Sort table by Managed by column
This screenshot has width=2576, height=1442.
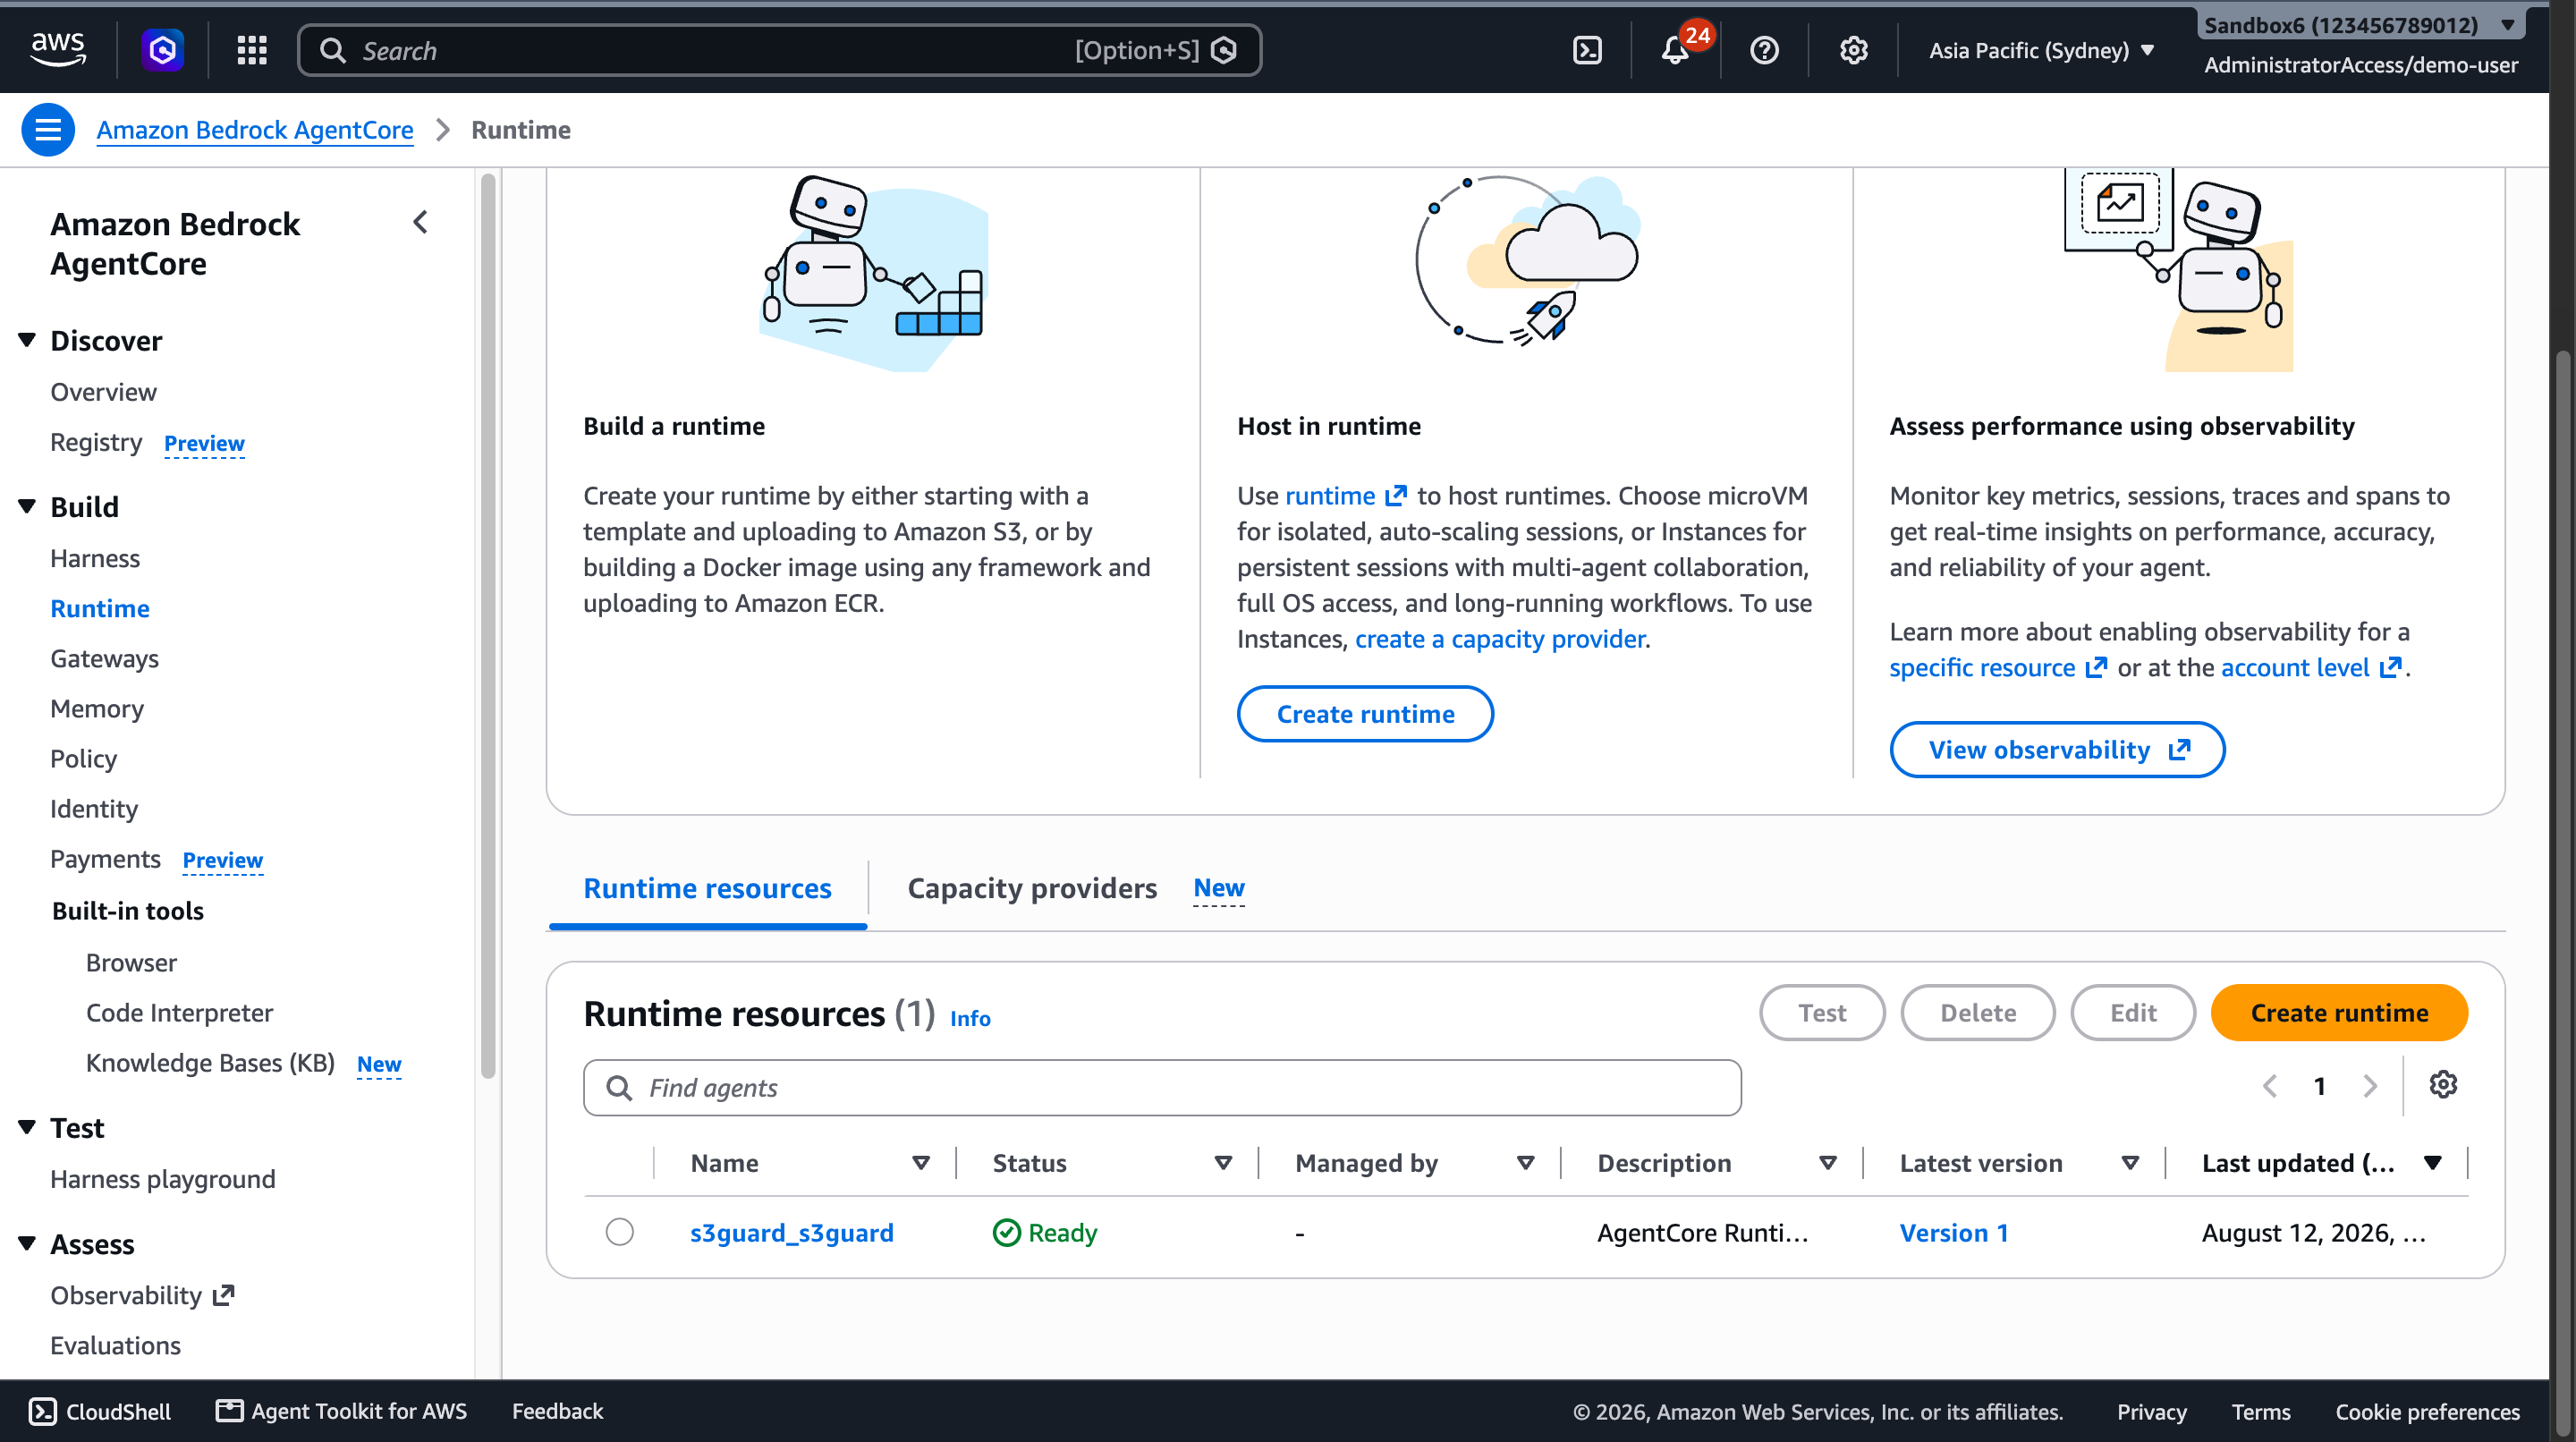point(1526,1163)
